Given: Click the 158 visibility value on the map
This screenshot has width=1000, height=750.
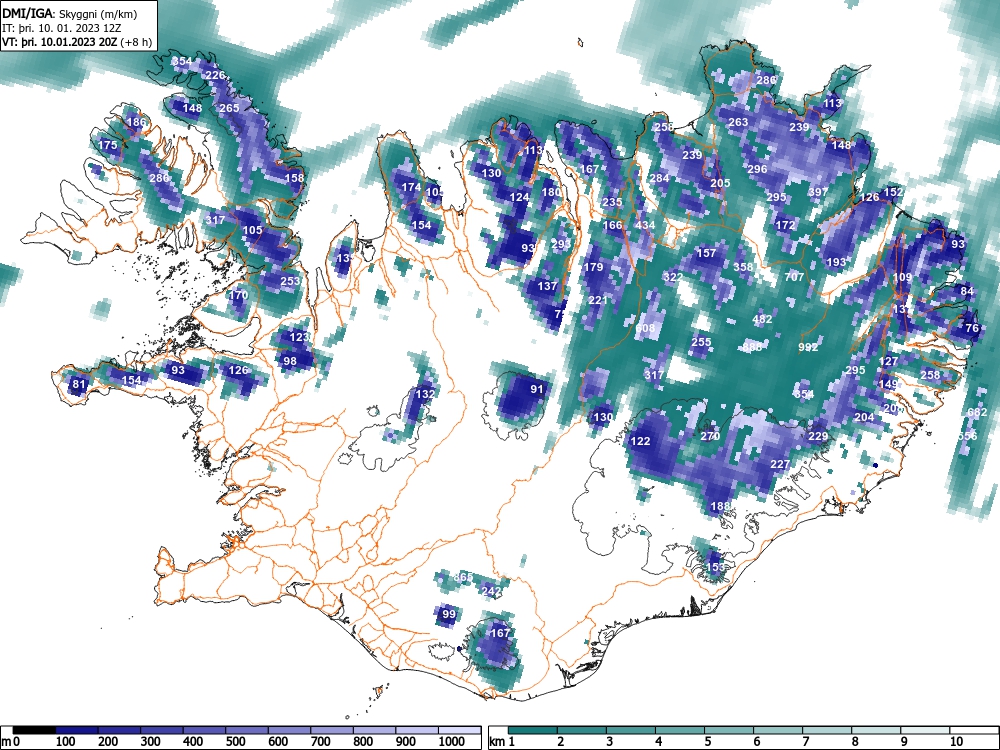Looking at the screenshot, I should (294, 178).
